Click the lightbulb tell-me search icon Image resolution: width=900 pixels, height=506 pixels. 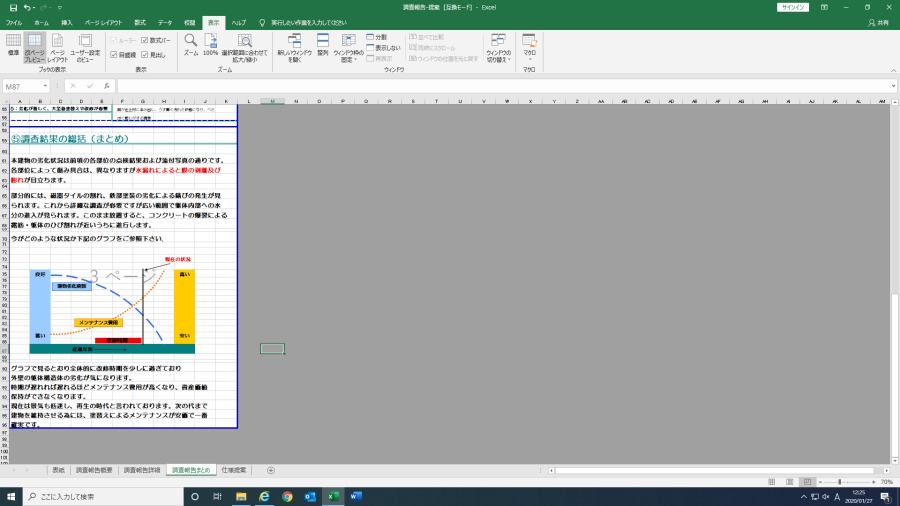click(262, 23)
